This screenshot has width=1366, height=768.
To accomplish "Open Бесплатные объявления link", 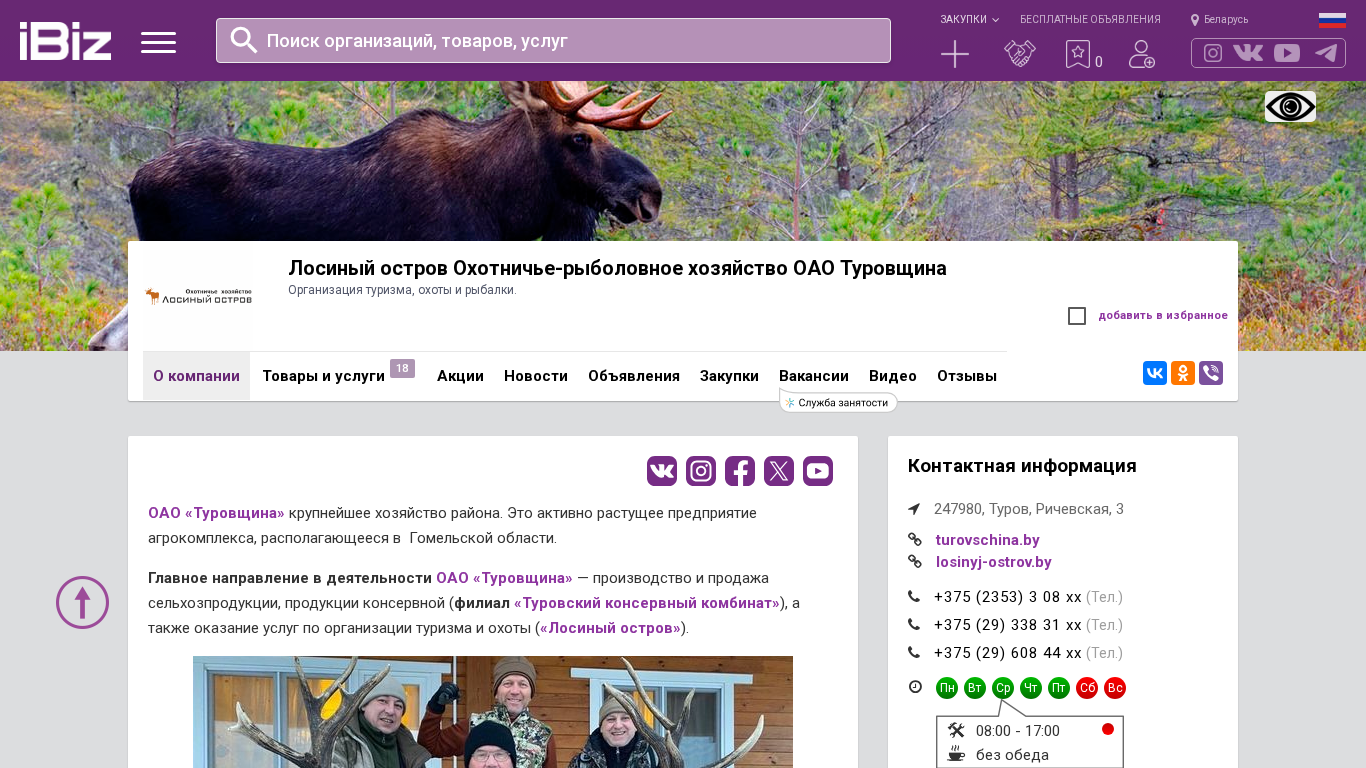I will (x=1090, y=20).
